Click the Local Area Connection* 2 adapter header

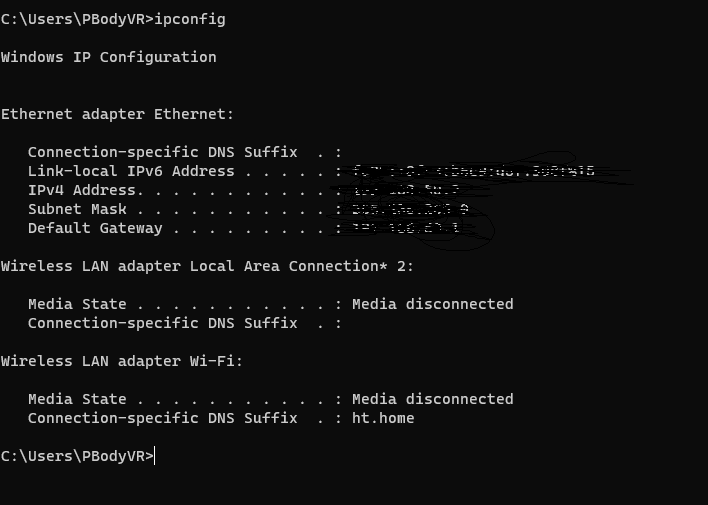[x=207, y=266]
